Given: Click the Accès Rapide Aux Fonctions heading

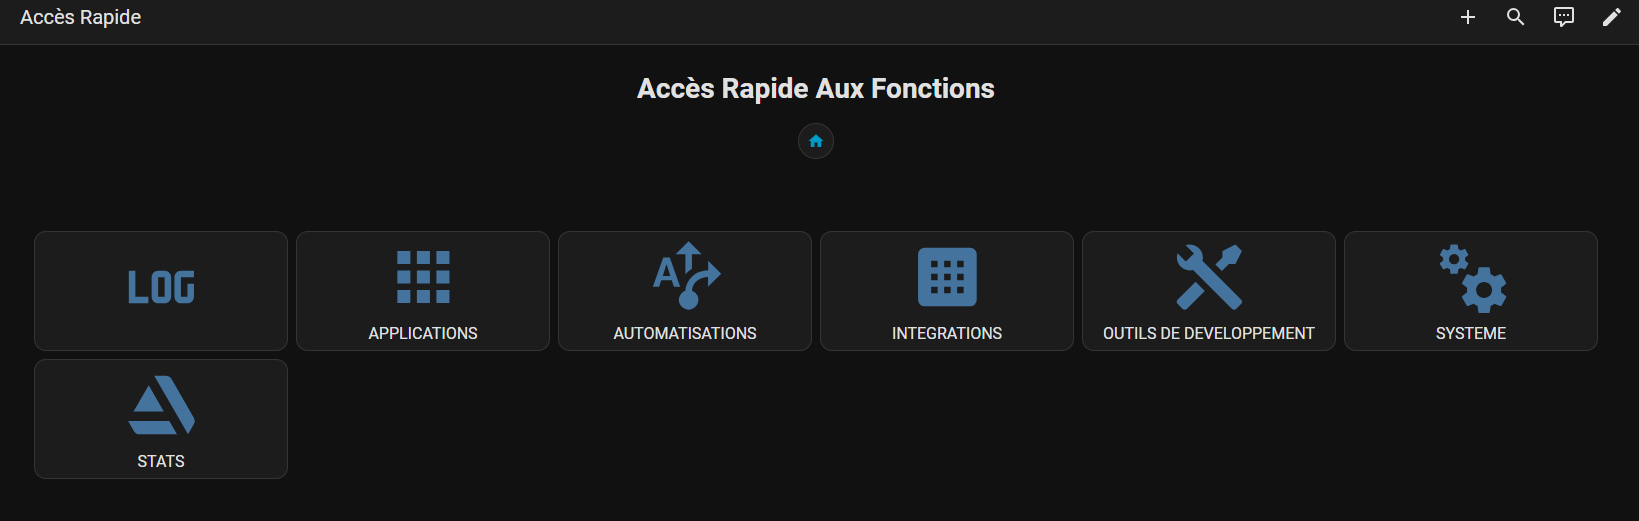Looking at the screenshot, I should pyautogui.click(x=816, y=89).
